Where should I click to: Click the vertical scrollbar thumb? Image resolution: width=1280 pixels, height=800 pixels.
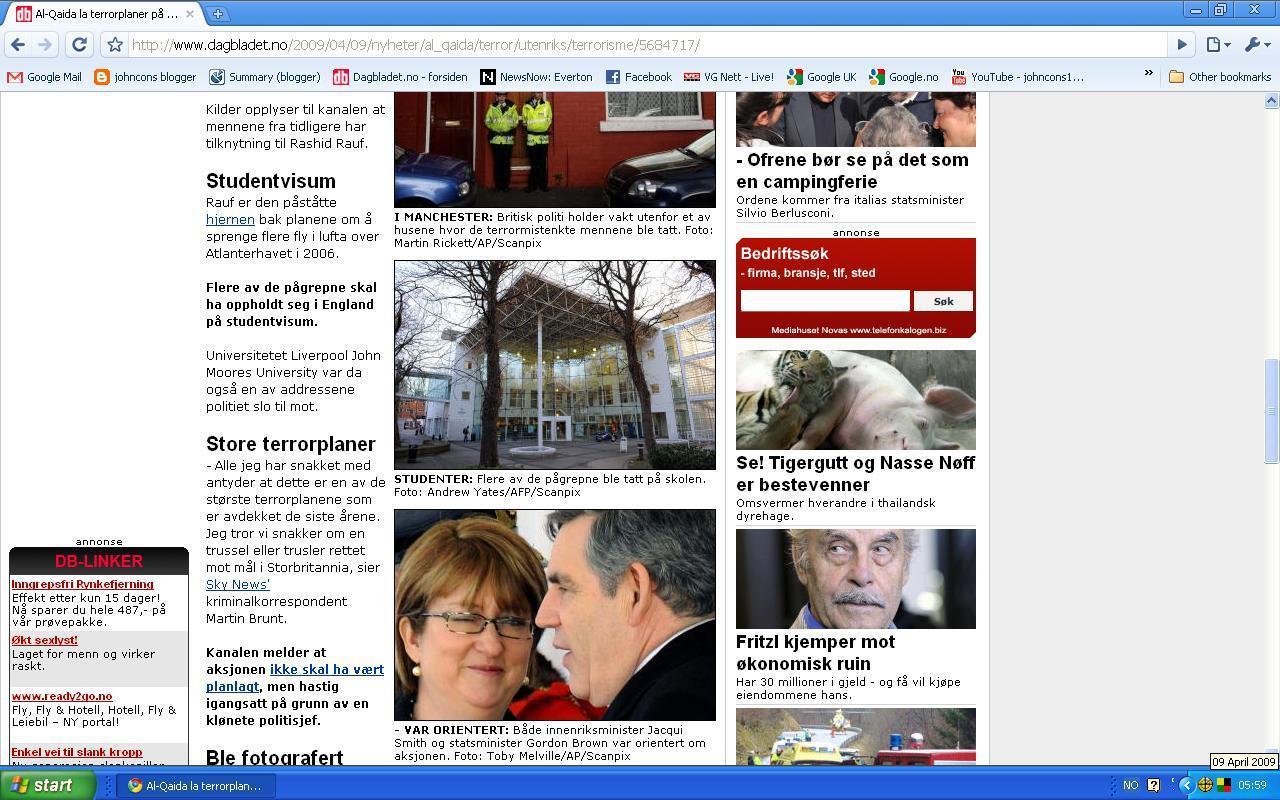click(x=1272, y=410)
